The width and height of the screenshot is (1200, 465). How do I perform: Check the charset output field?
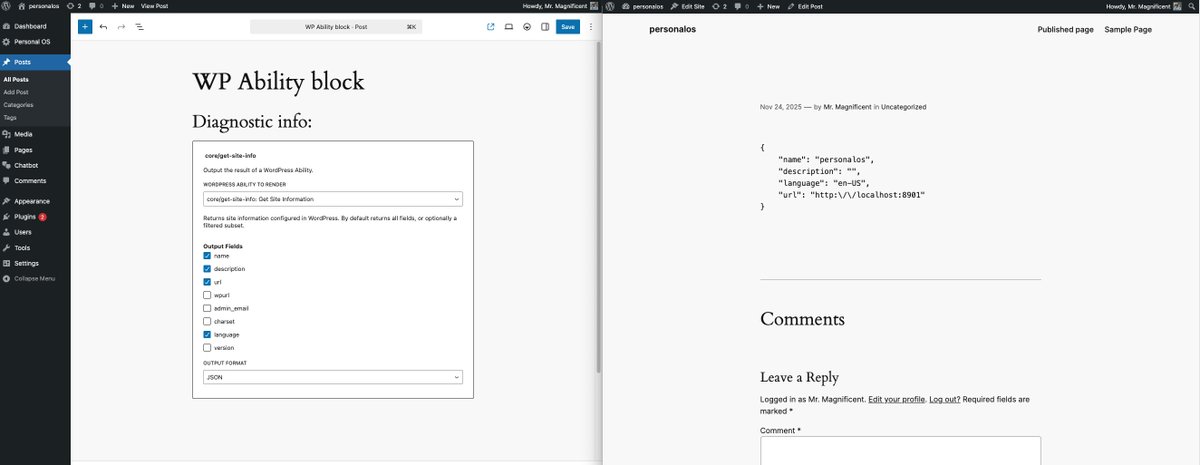coord(207,321)
